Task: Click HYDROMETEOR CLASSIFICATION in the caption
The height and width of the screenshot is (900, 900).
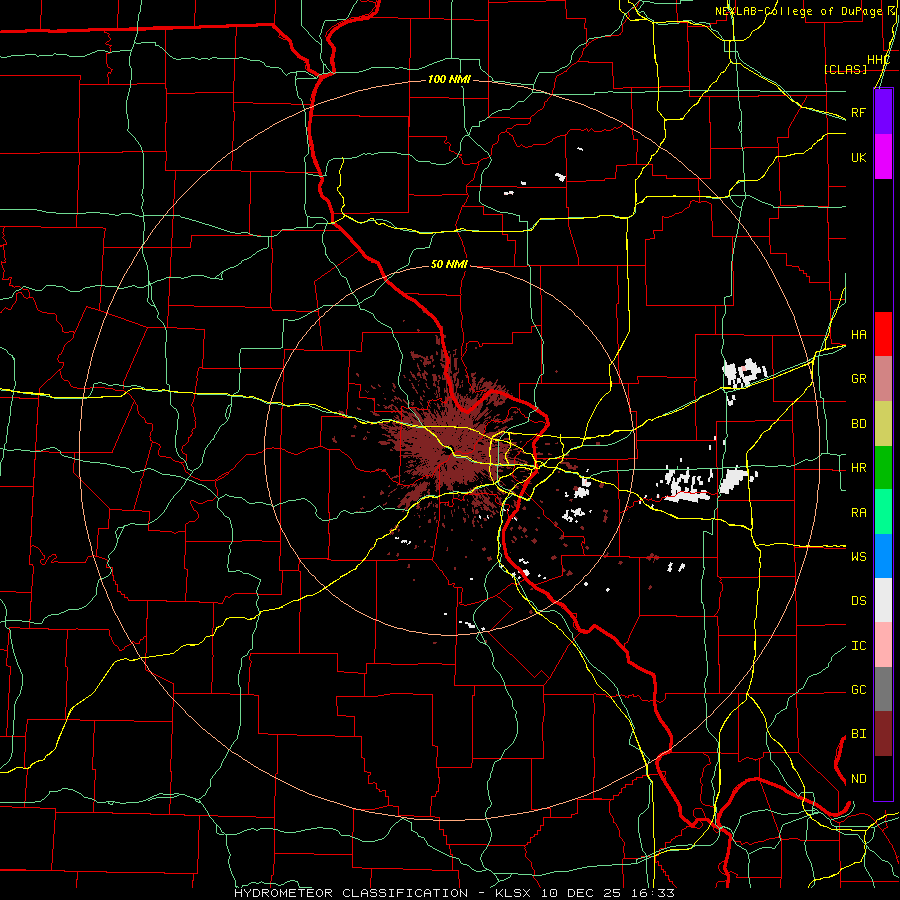Action: pyautogui.click(x=351, y=893)
